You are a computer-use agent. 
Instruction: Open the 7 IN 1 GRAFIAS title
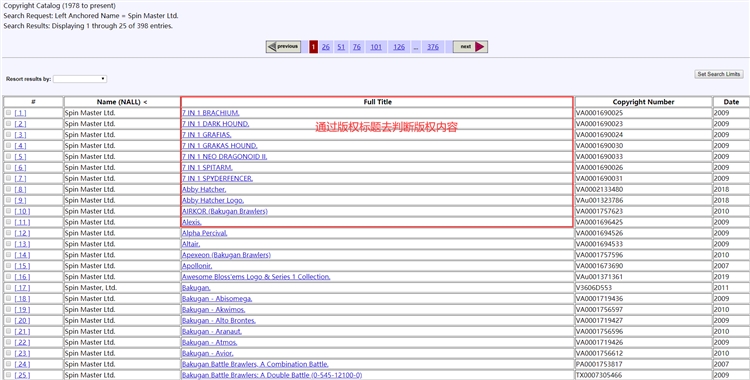pyautogui.click(x=207, y=135)
